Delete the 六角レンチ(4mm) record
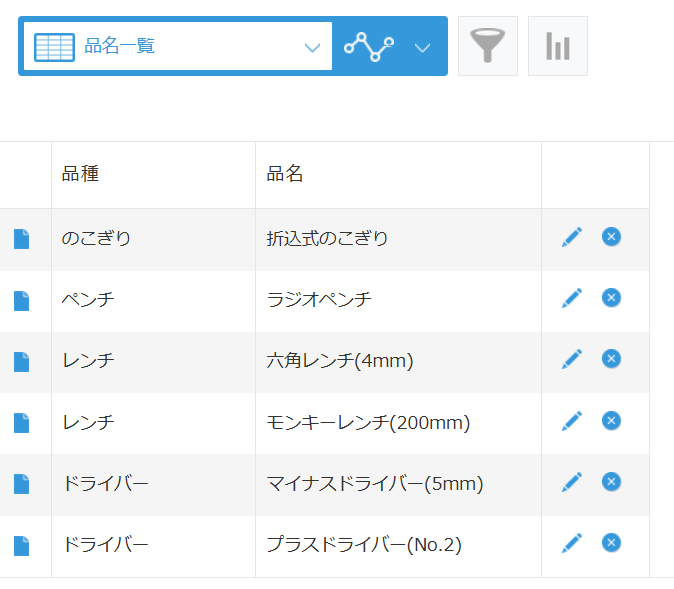The height and width of the screenshot is (589, 674). point(611,359)
